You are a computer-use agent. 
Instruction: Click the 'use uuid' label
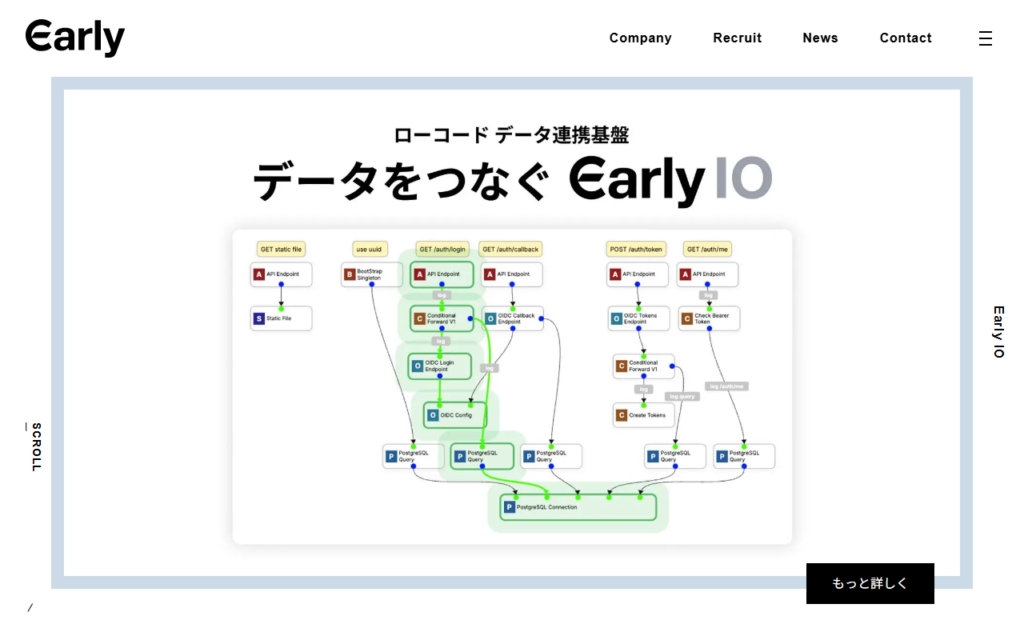pyautogui.click(x=369, y=249)
